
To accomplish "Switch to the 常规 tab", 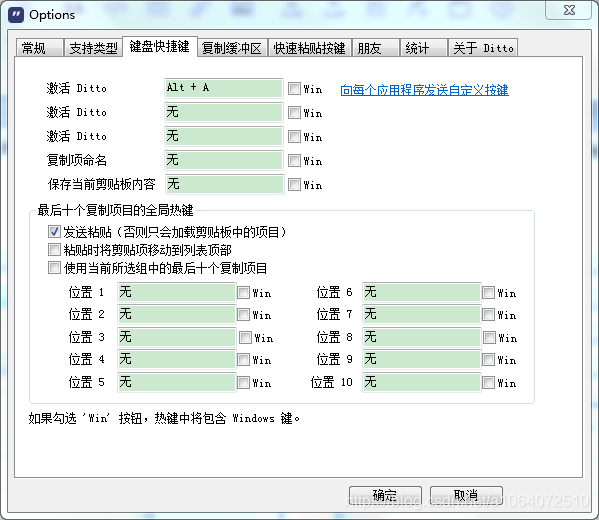I will [39, 48].
